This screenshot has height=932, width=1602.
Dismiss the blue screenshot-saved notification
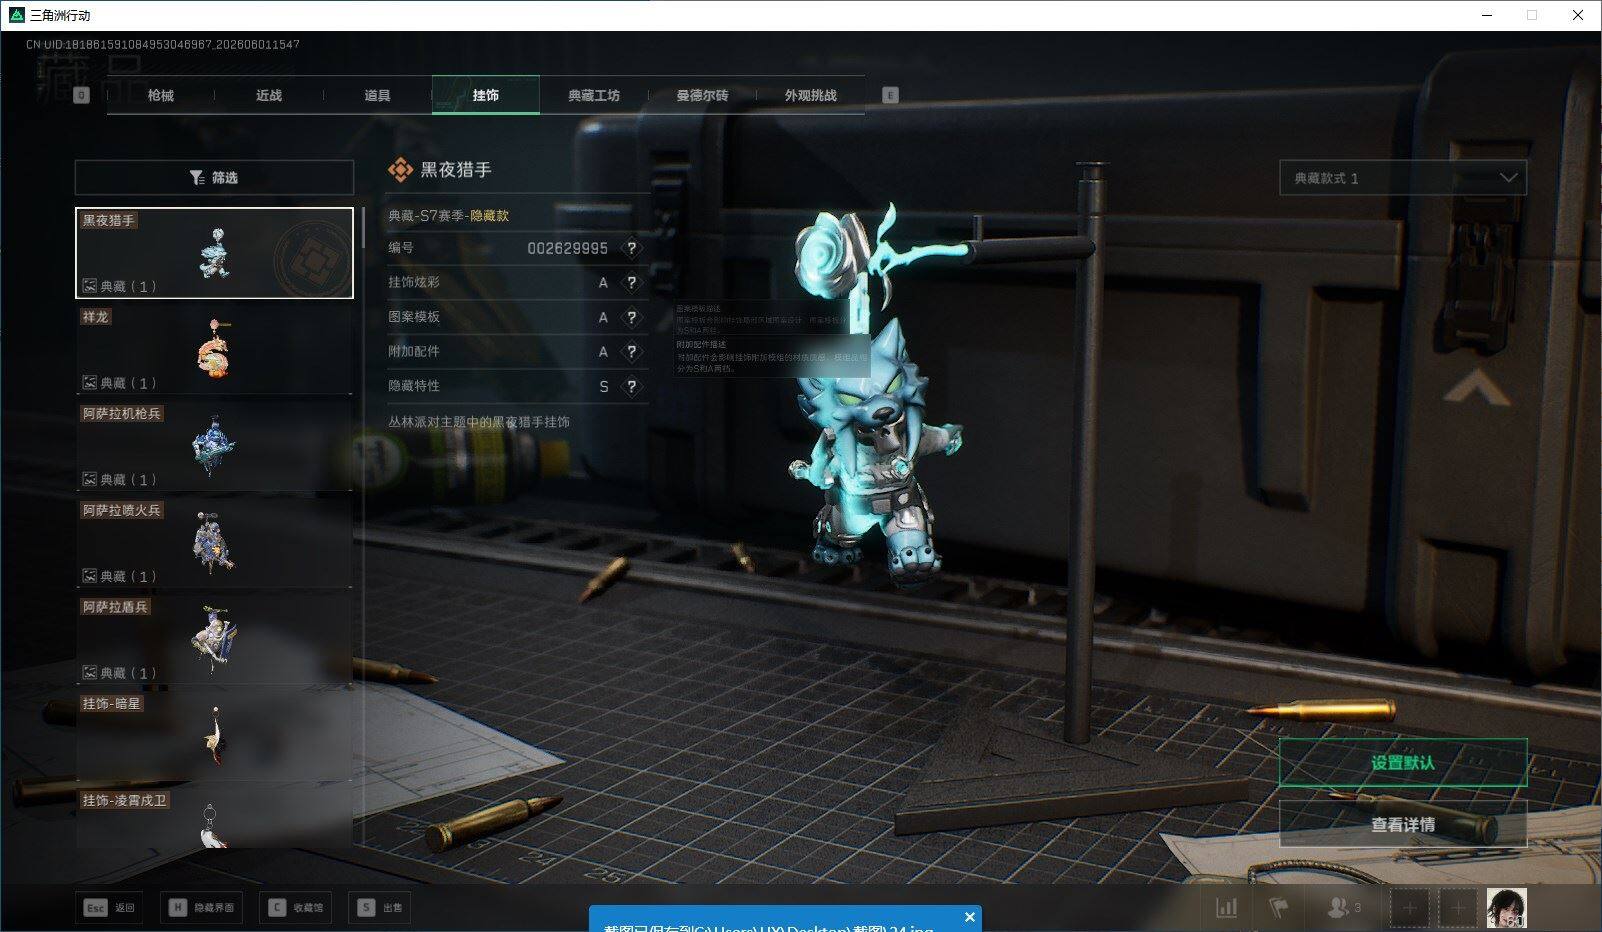pos(969,917)
